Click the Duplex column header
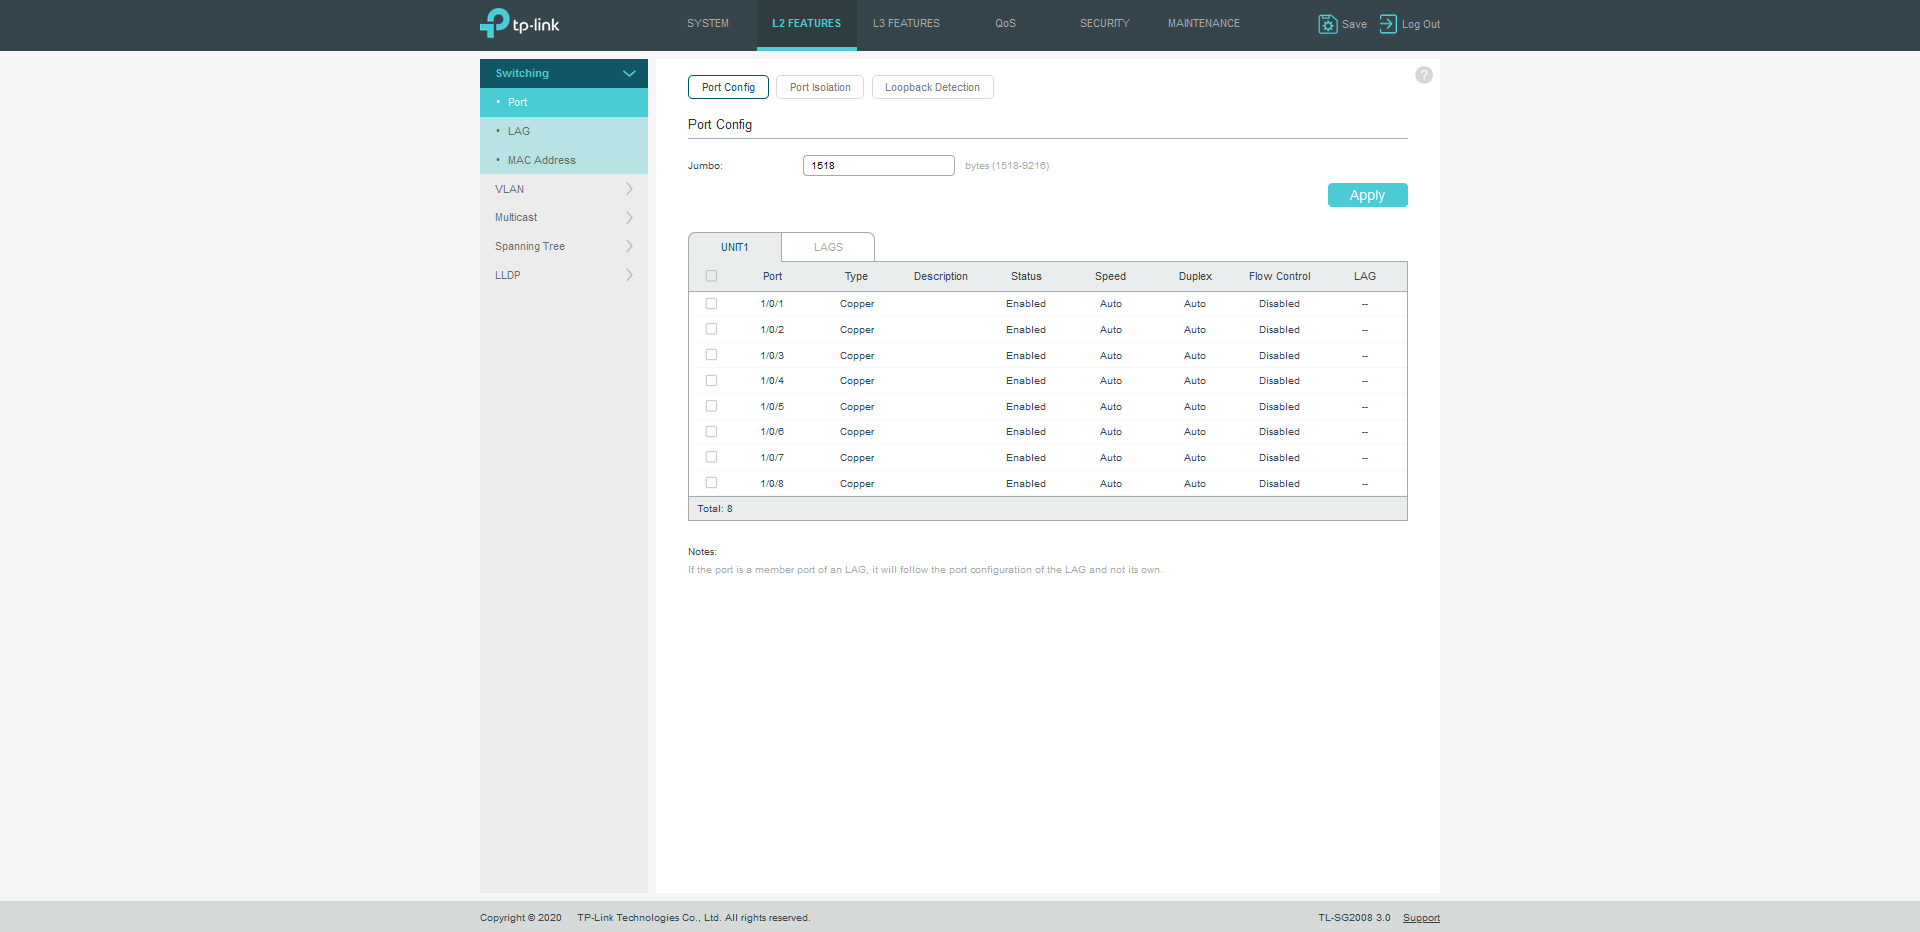 [x=1195, y=276]
